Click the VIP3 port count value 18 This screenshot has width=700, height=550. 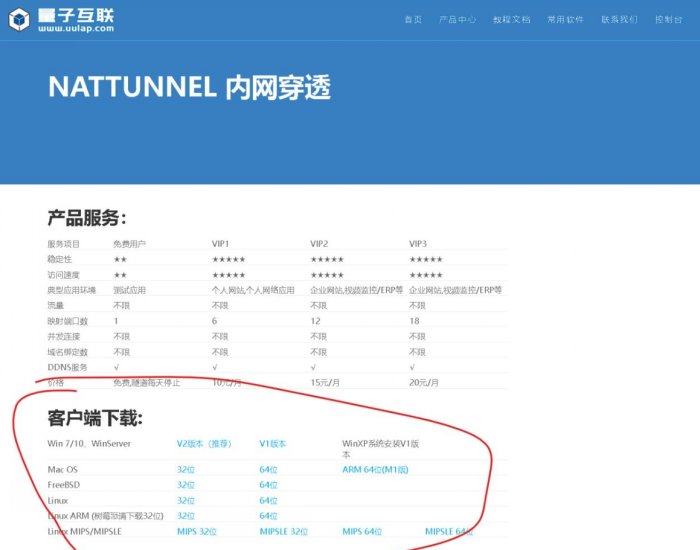(x=414, y=321)
